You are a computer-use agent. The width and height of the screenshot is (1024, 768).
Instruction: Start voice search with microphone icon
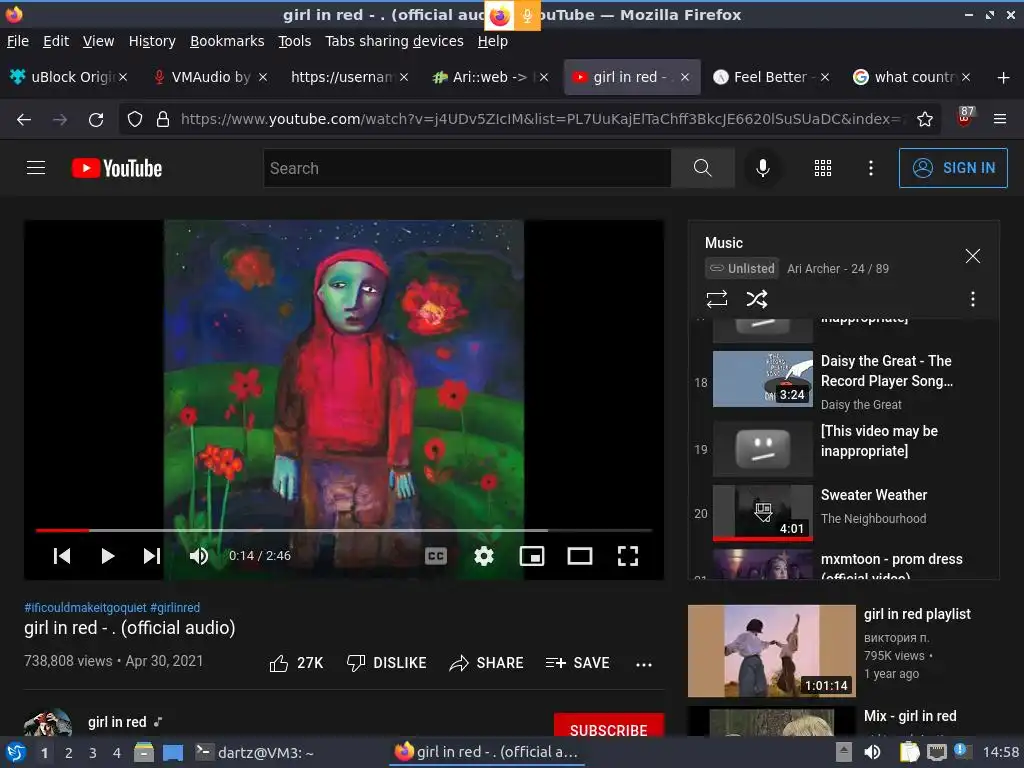pos(762,168)
